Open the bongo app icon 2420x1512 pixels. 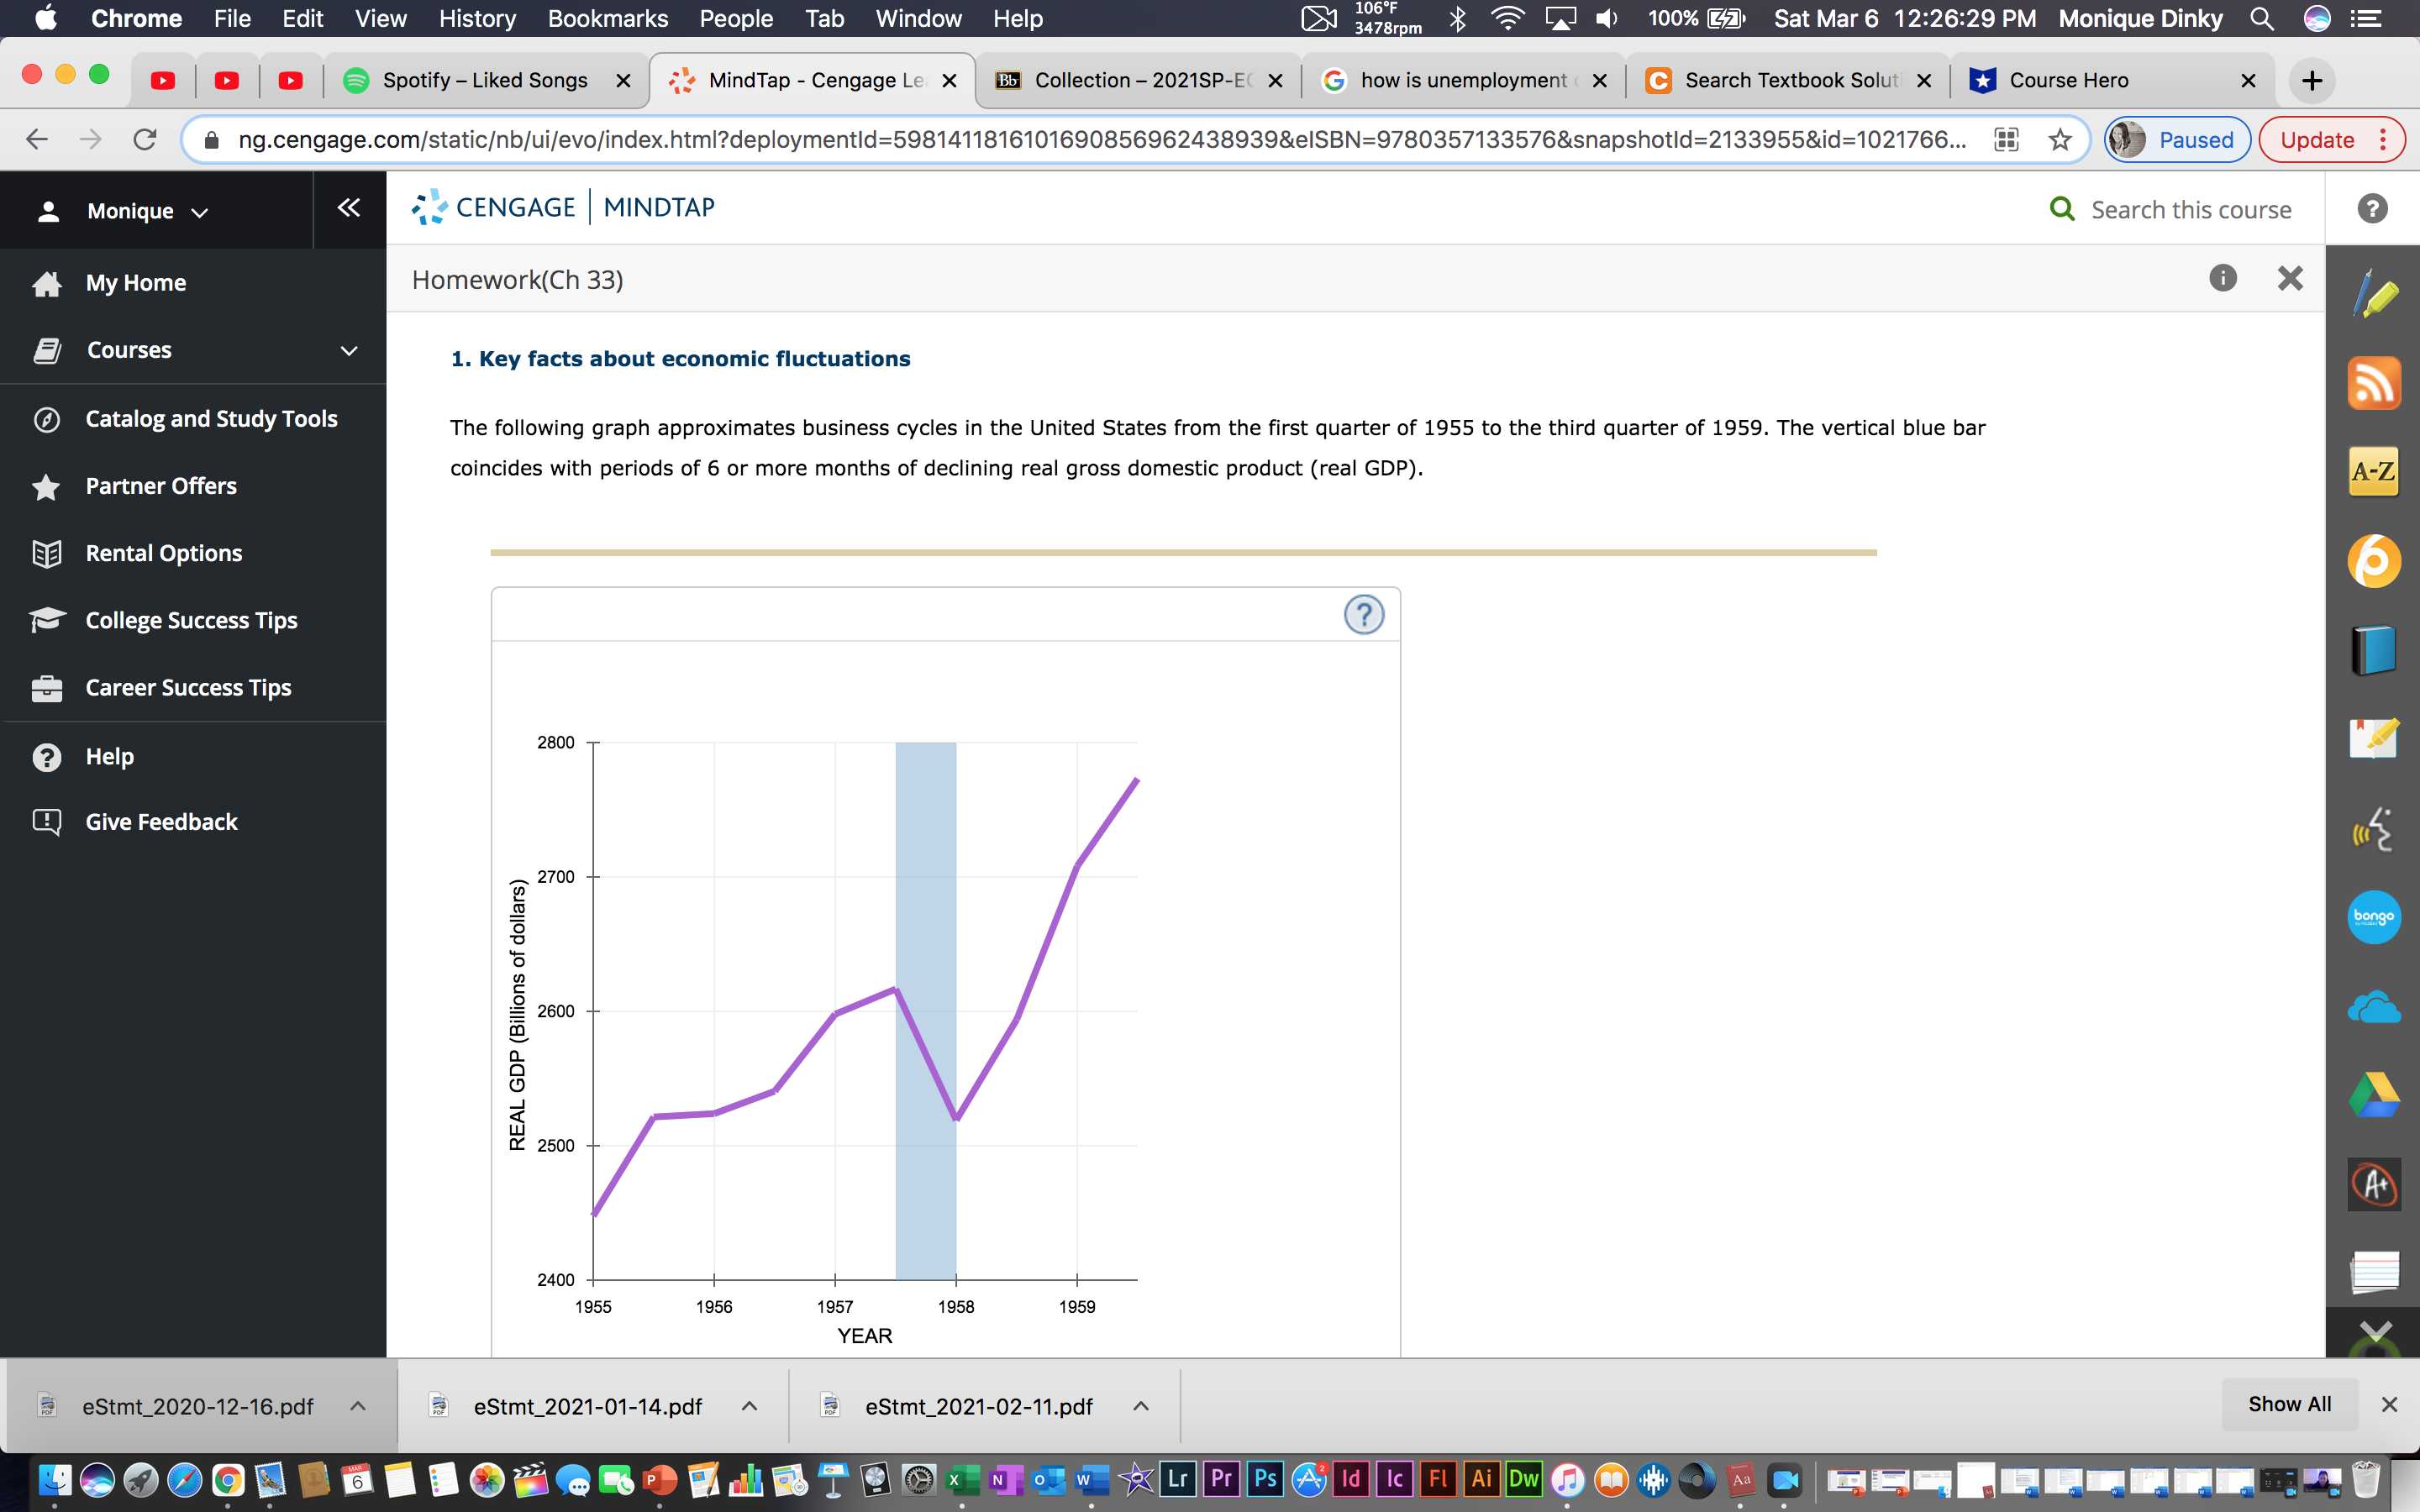pyautogui.click(x=2373, y=916)
